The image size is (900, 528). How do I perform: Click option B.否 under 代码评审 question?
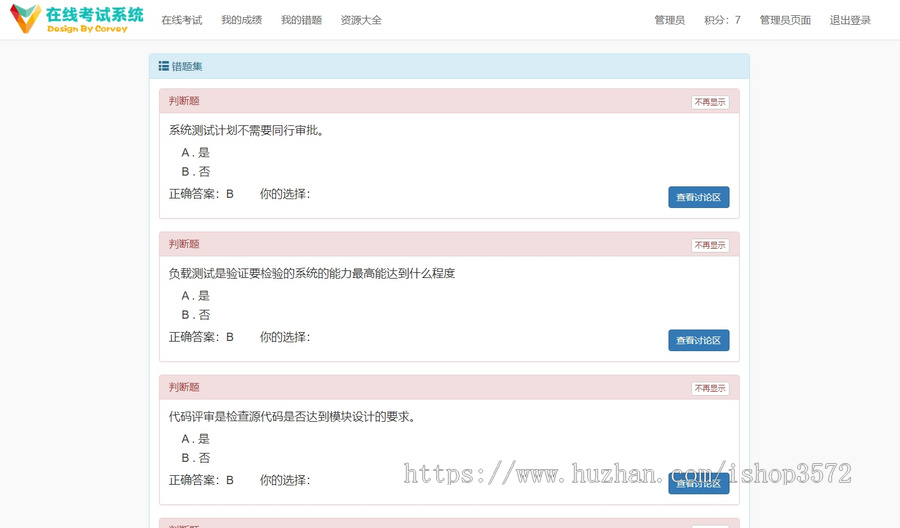(x=196, y=458)
